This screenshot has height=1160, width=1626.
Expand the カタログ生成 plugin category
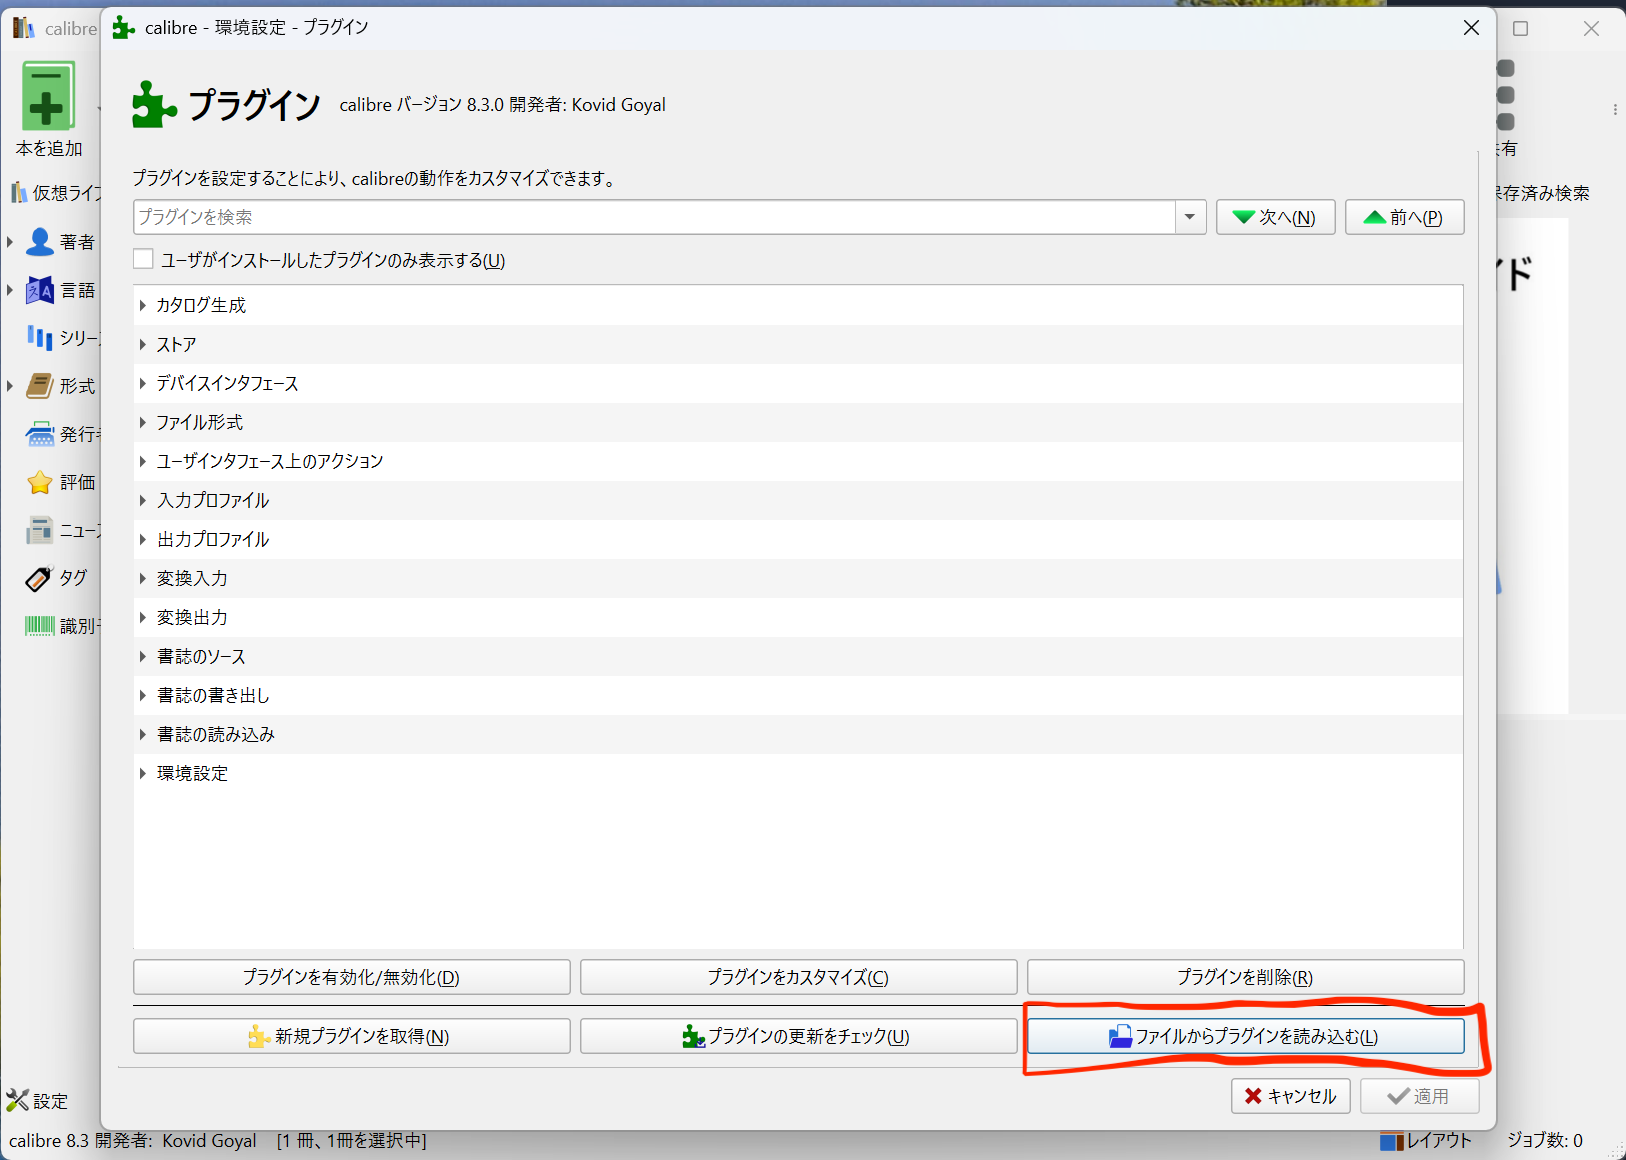point(143,306)
